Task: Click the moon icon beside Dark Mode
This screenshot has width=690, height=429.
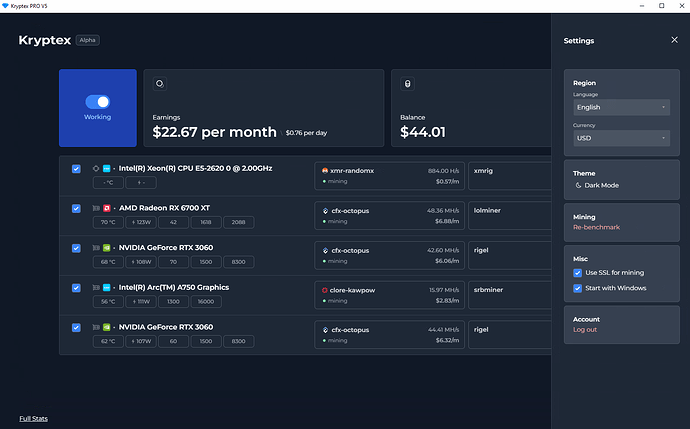Action: [578, 185]
